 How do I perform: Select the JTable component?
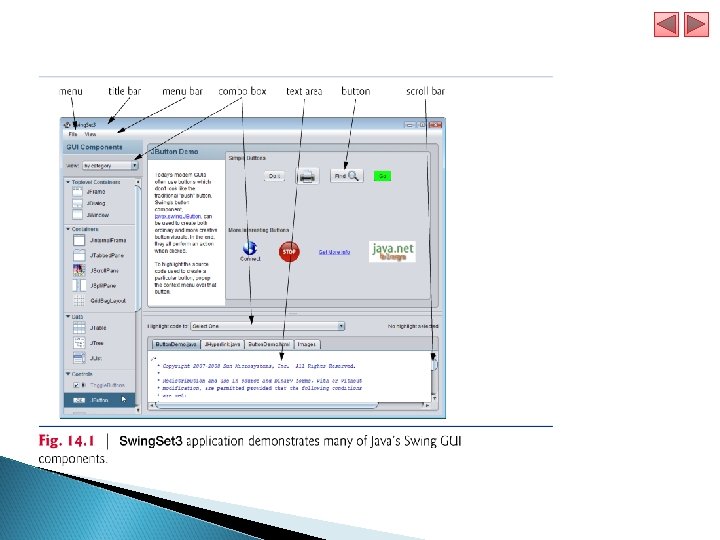90,328
